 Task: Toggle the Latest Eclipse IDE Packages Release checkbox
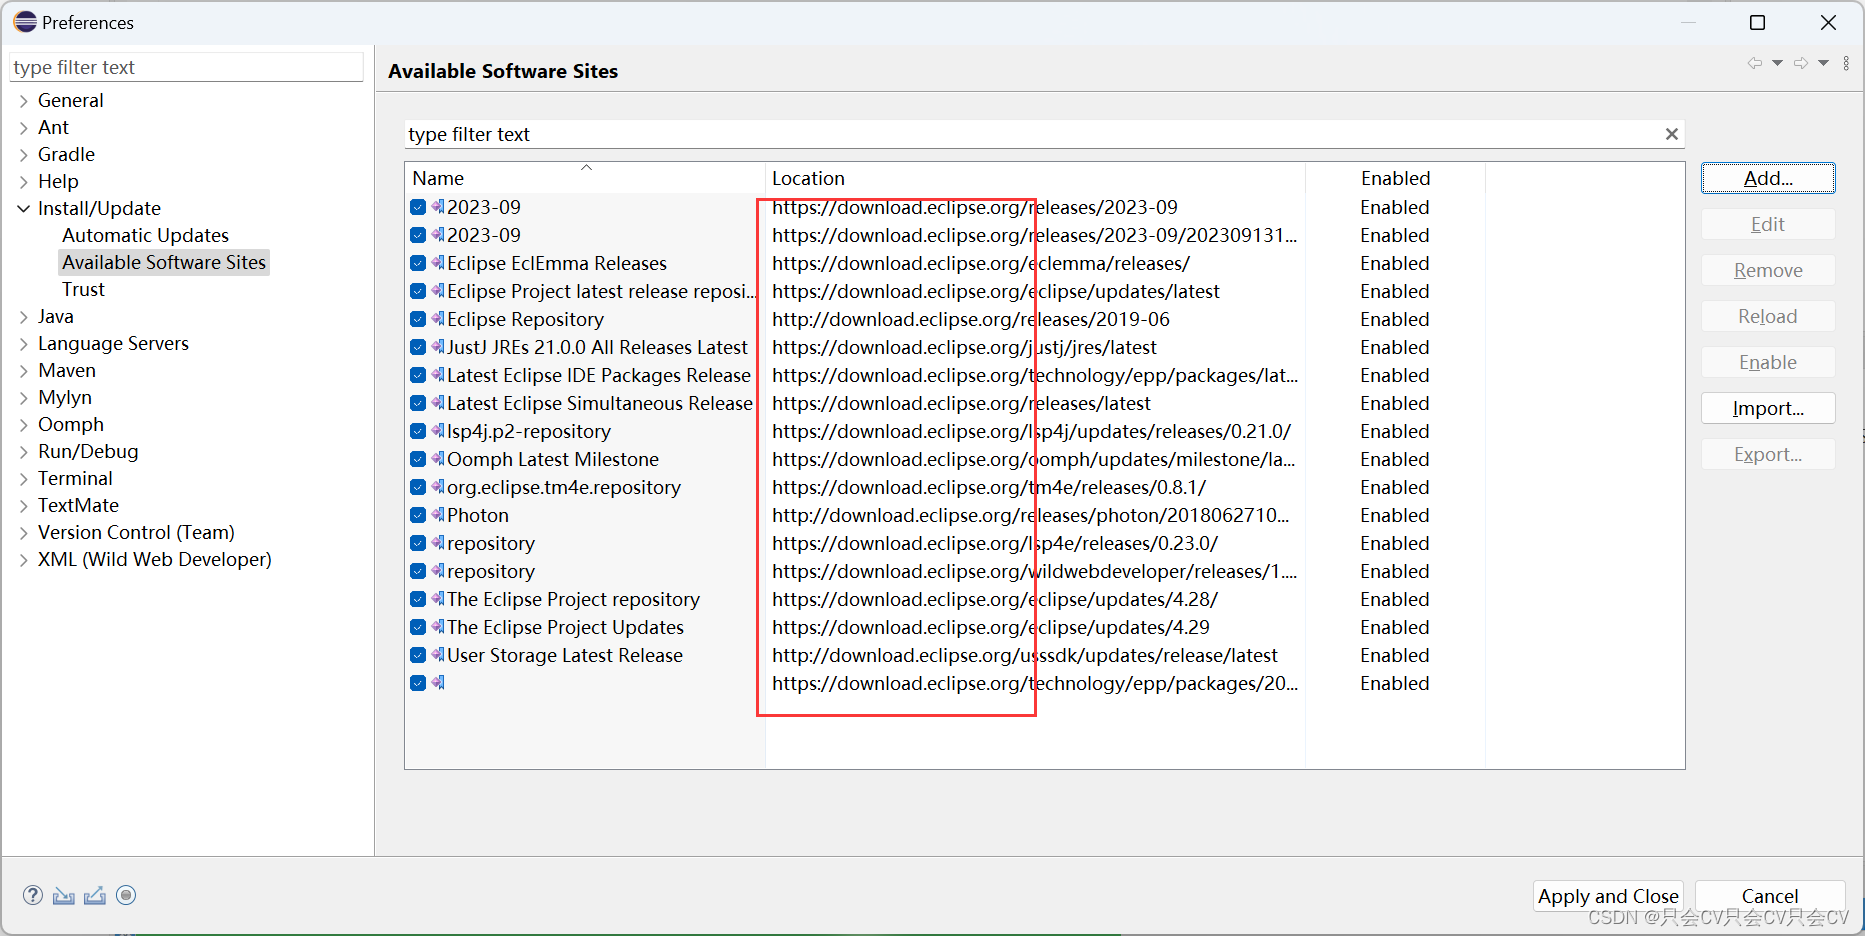click(418, 375)
